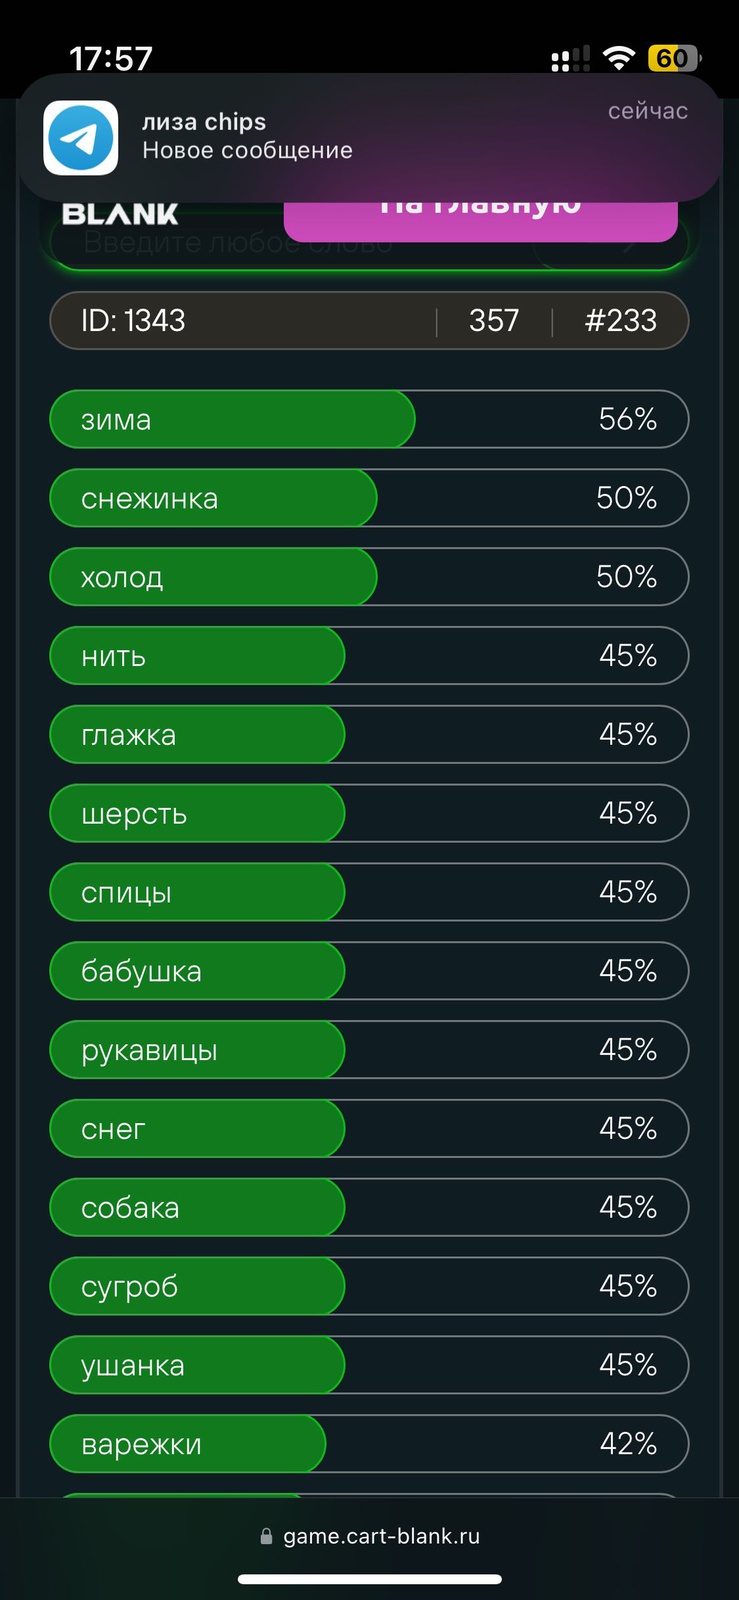Tap the ID: 1343 label
Viewport: 739px width, 1600px height.
(133, 321)
